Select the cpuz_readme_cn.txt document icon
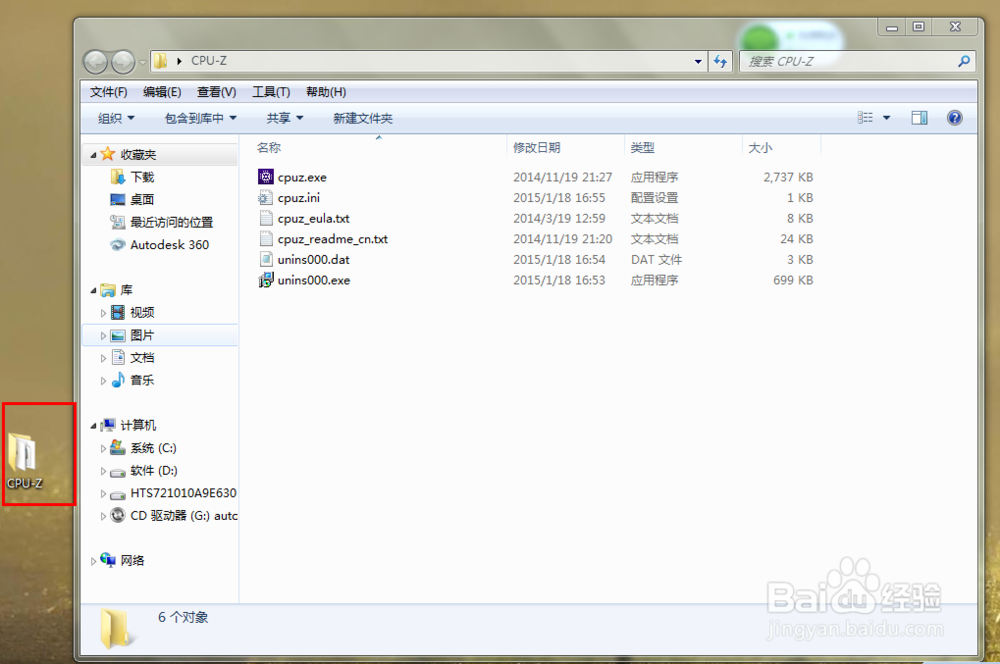The image size is (1000, 664). coord(265,239)
